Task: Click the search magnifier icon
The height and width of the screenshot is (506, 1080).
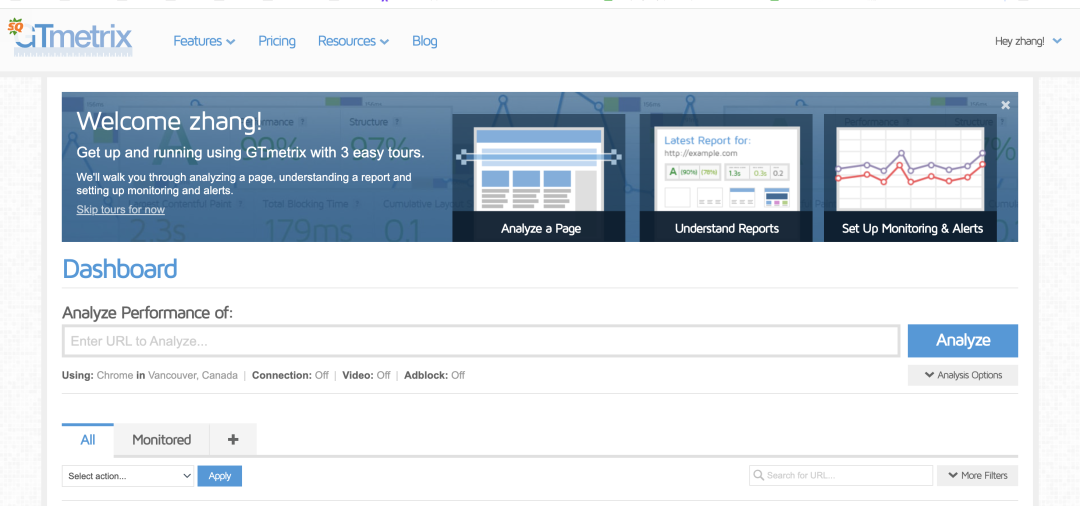Action: point(760,476)
